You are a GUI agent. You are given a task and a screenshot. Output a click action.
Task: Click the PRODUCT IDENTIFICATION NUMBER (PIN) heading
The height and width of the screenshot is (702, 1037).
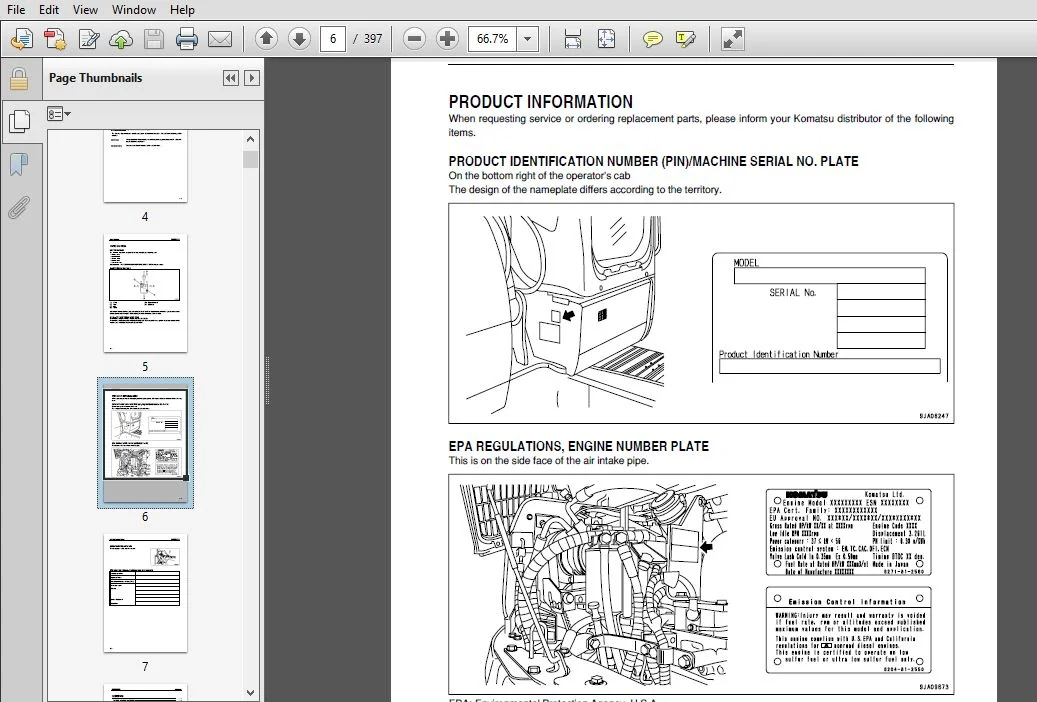[x=653, y=161]
